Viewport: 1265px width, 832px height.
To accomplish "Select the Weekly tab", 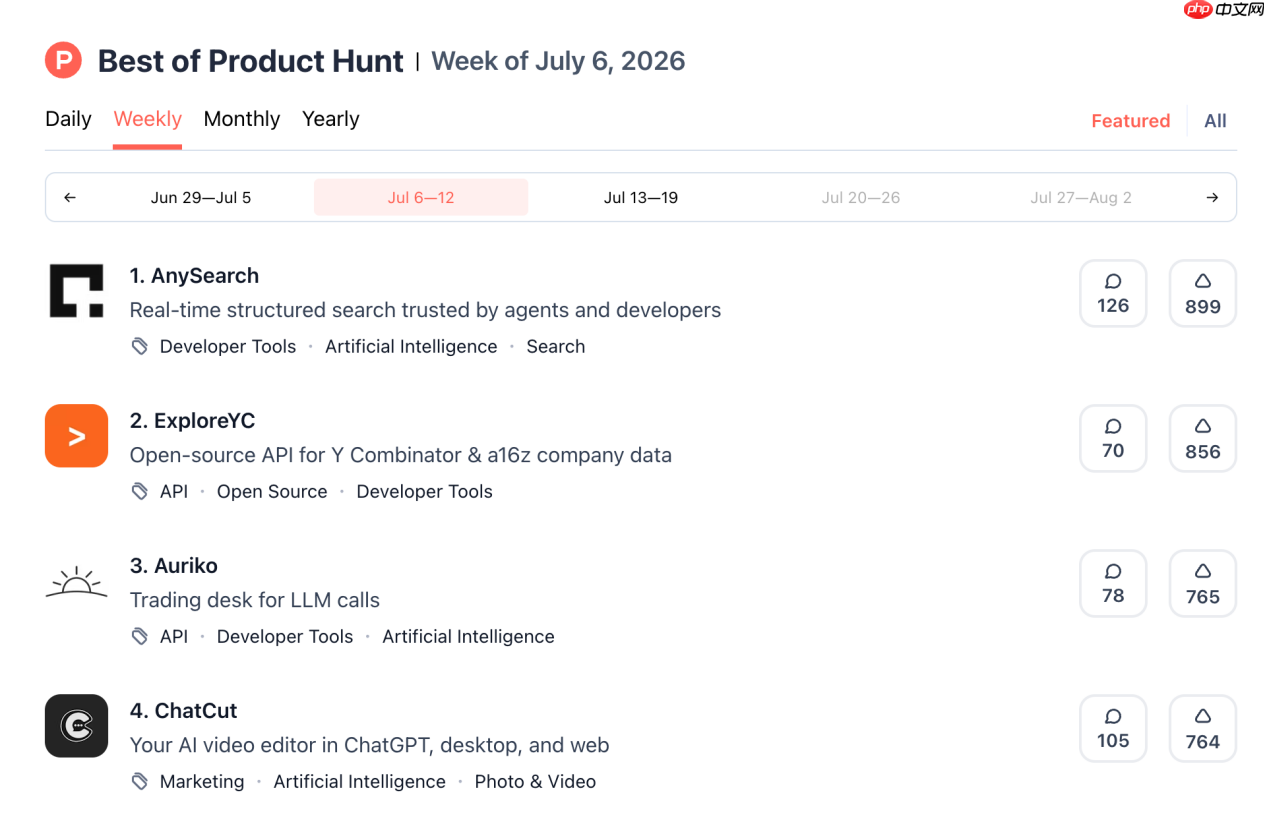I will (147, 119).
